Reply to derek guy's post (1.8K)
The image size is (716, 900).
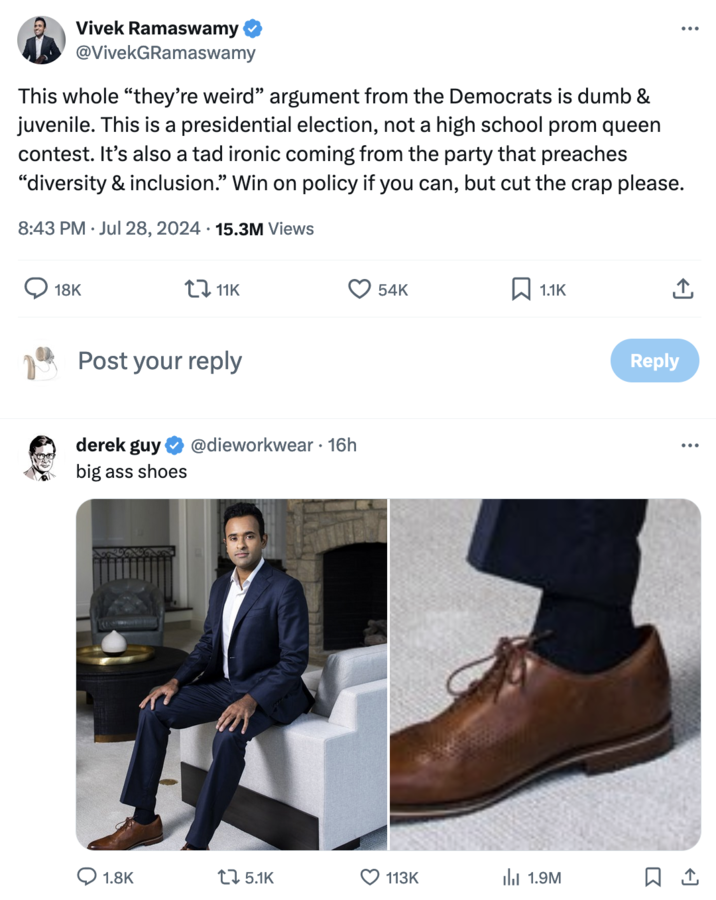88,877
